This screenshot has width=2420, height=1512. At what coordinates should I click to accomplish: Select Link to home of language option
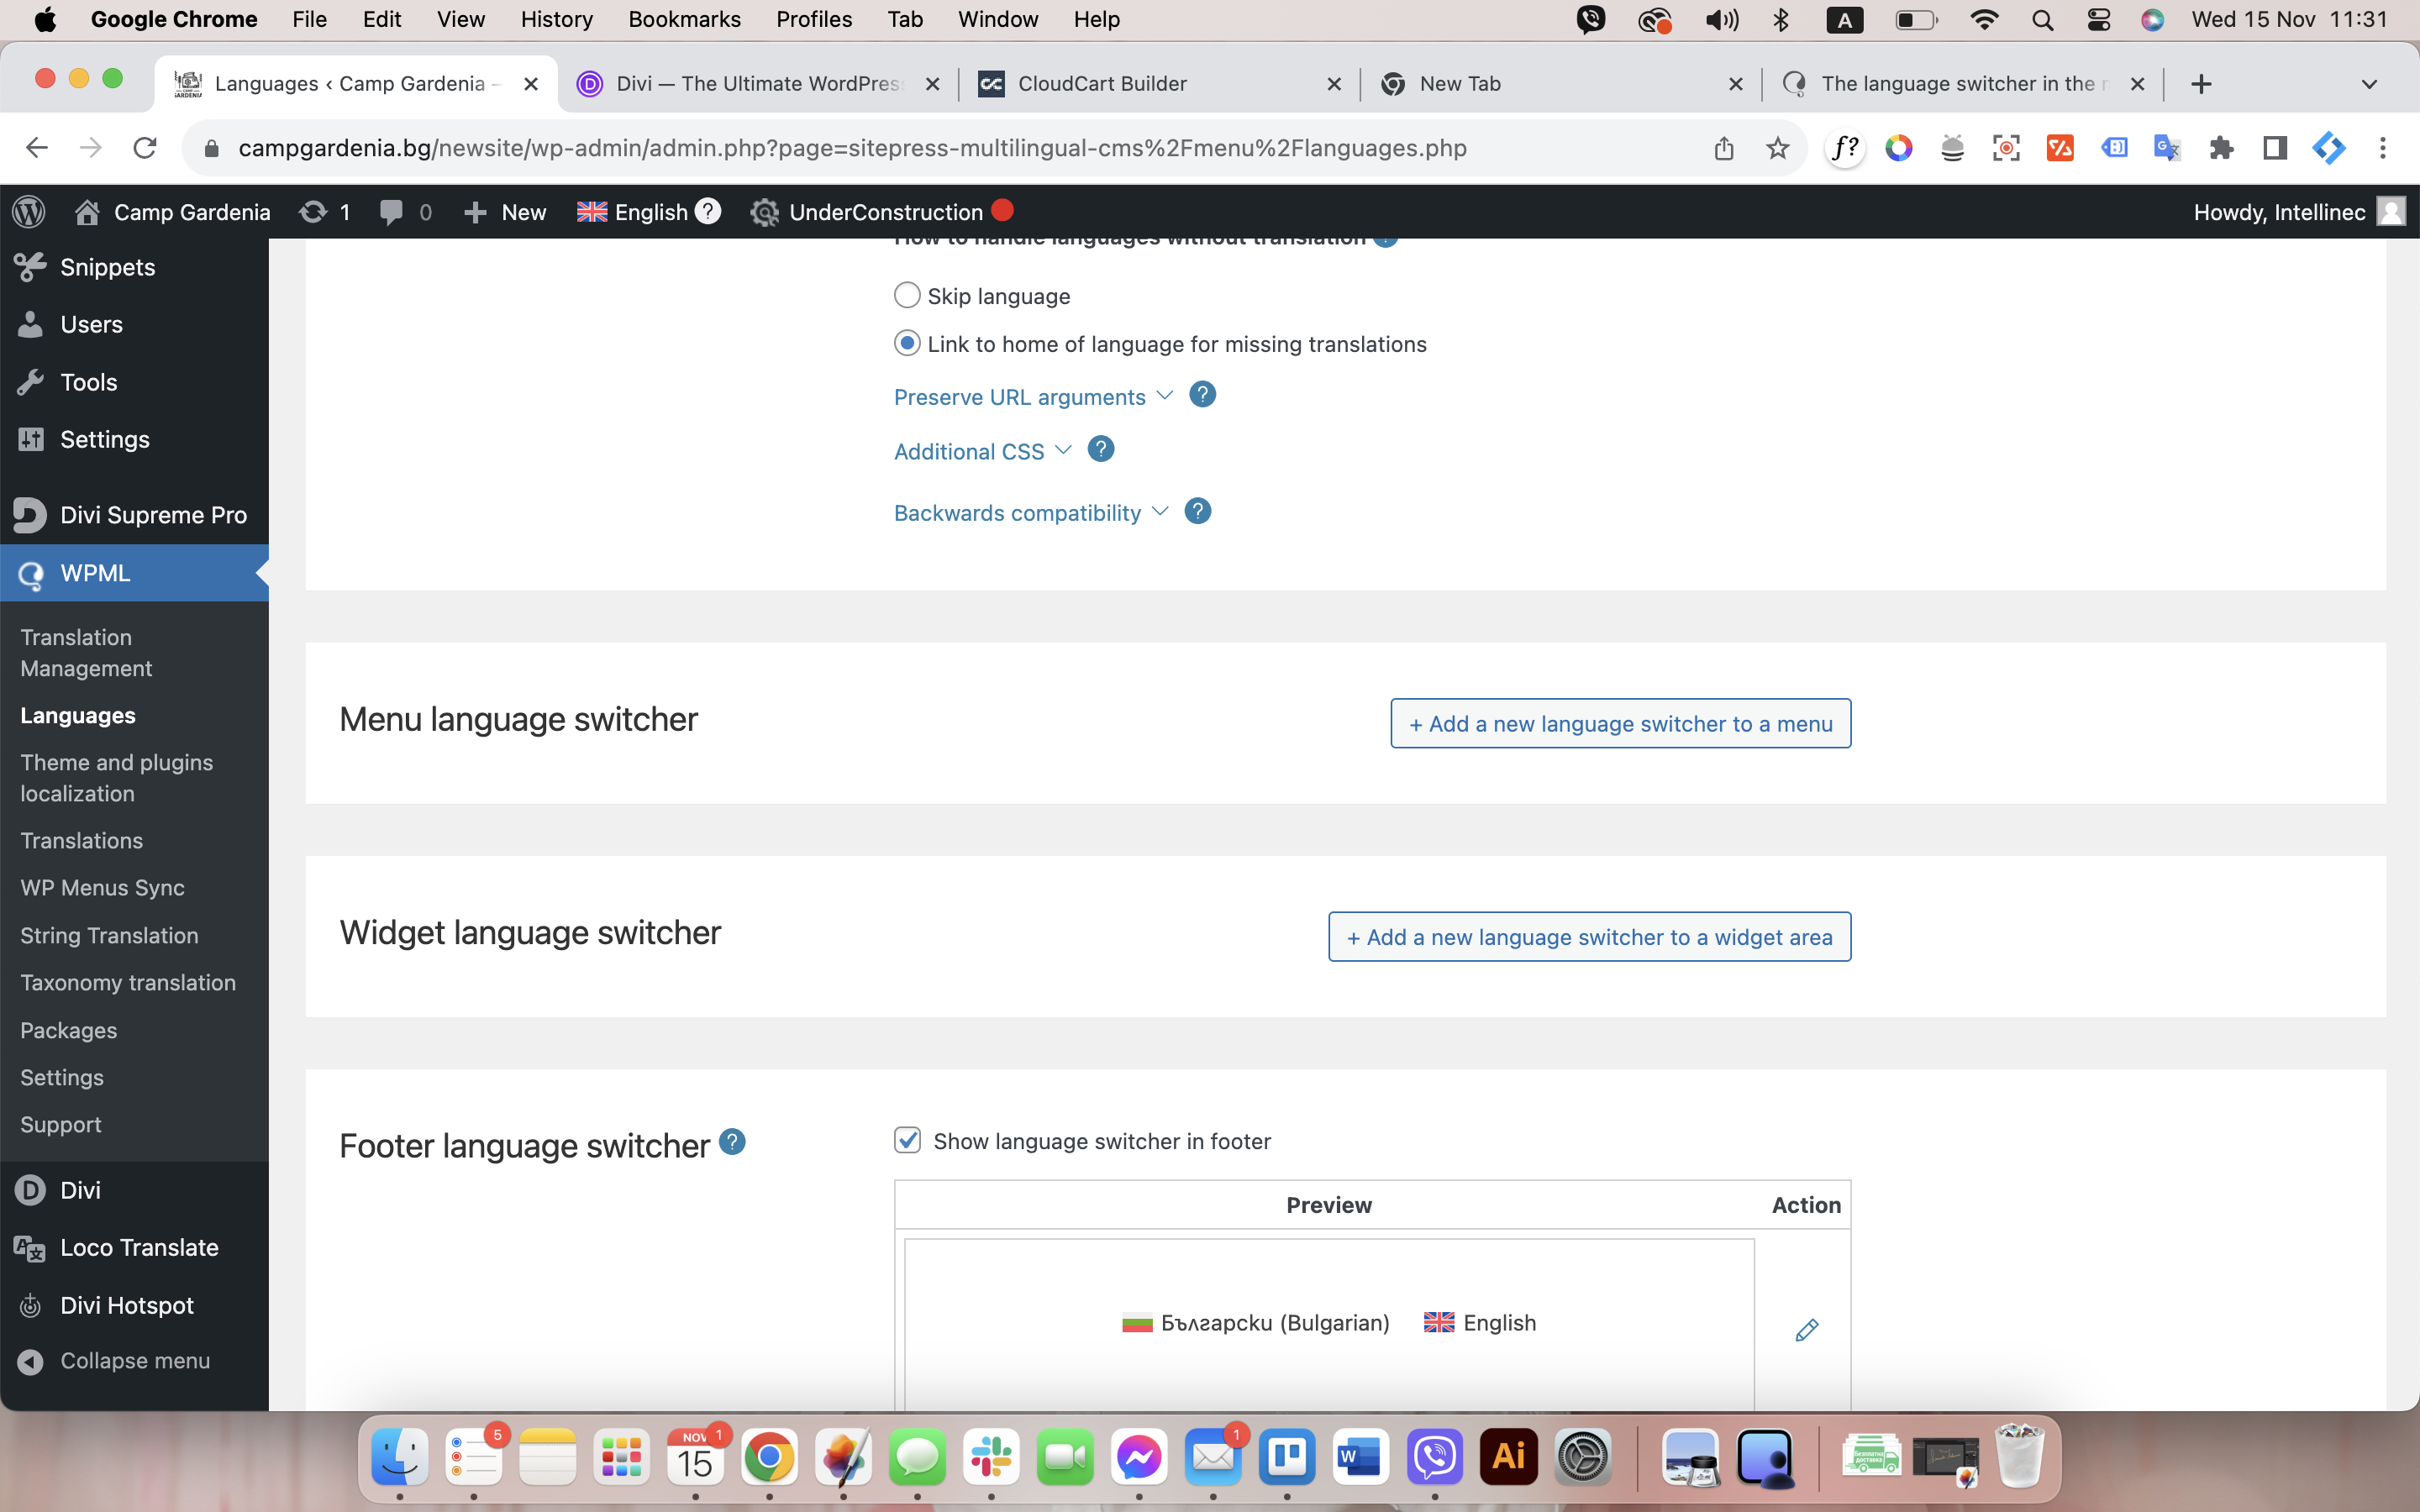pos(906,343)
